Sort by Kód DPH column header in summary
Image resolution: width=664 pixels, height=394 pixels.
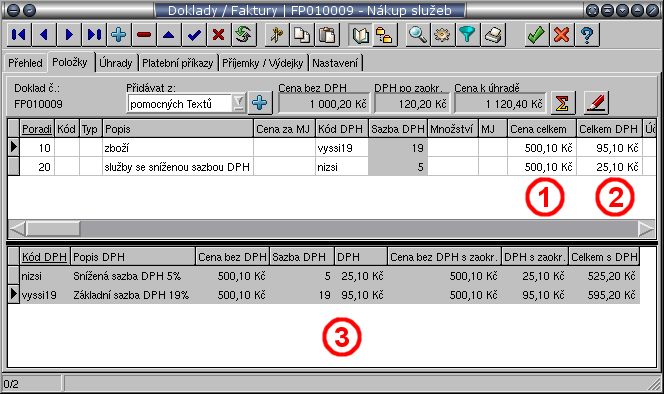tap(44, 257)
